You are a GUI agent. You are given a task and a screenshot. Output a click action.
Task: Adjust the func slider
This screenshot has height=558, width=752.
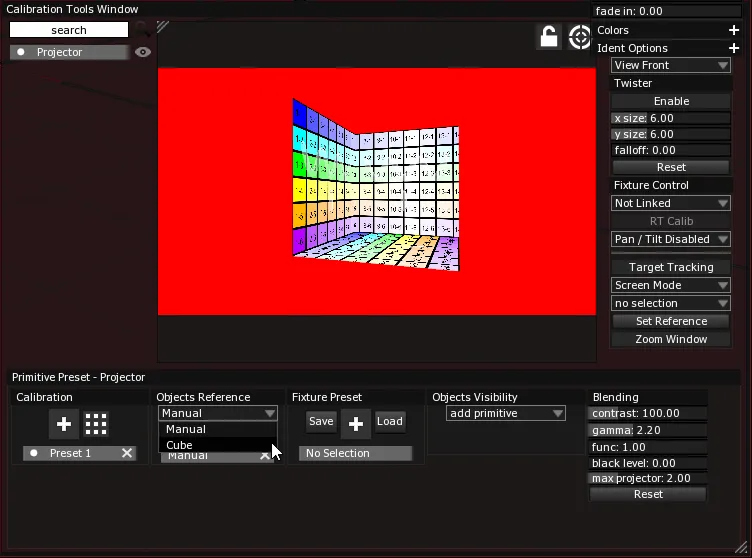[x=648, y=447]
